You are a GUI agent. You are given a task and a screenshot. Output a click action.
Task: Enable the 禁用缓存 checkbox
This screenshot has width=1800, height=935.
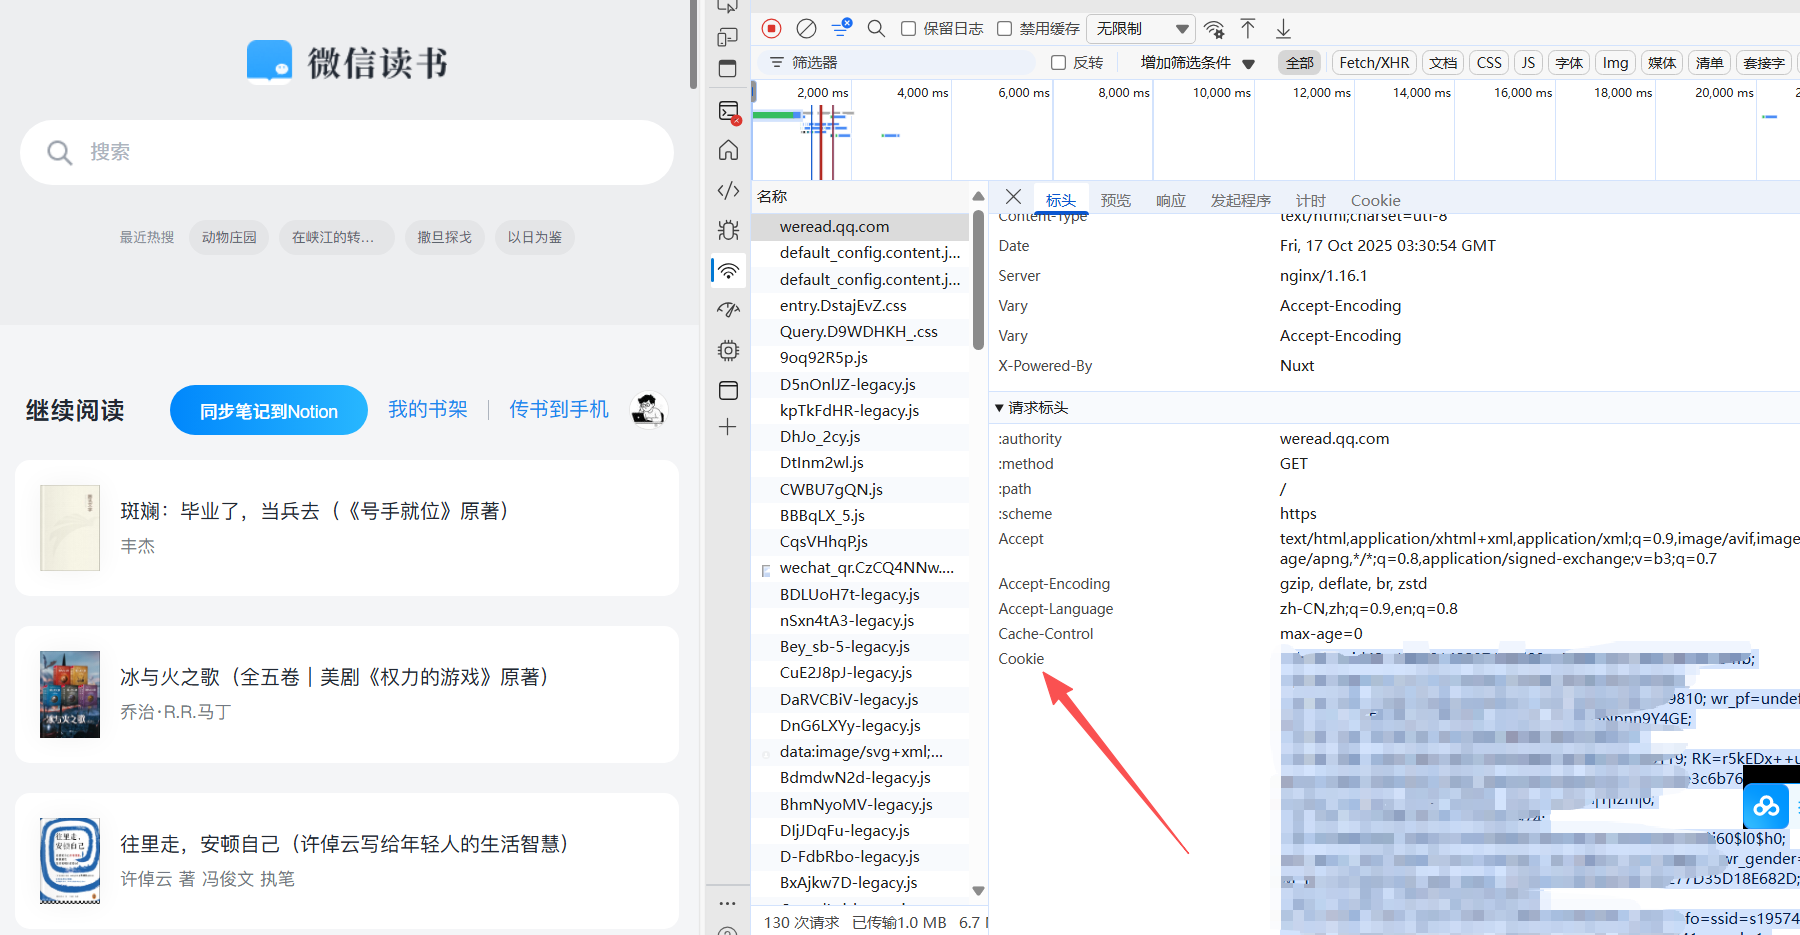tap(1004, 28)
